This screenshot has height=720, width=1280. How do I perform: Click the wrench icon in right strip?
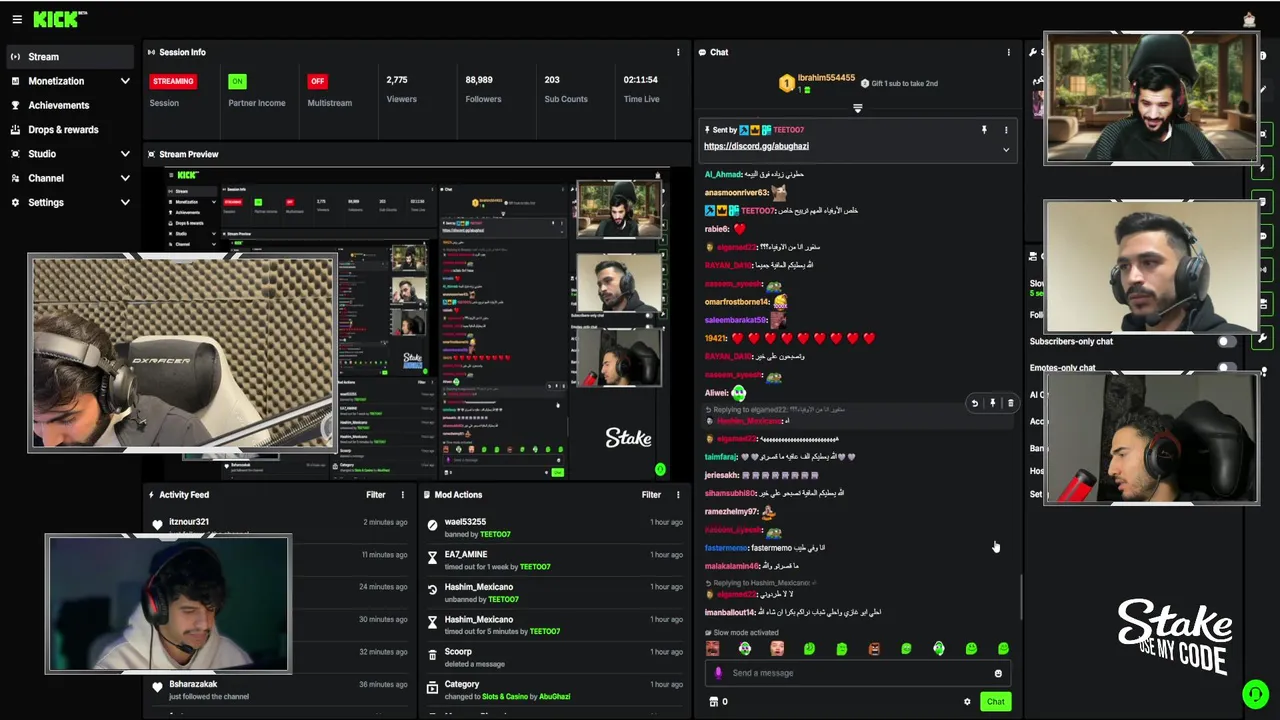[x=1264, y=338]
